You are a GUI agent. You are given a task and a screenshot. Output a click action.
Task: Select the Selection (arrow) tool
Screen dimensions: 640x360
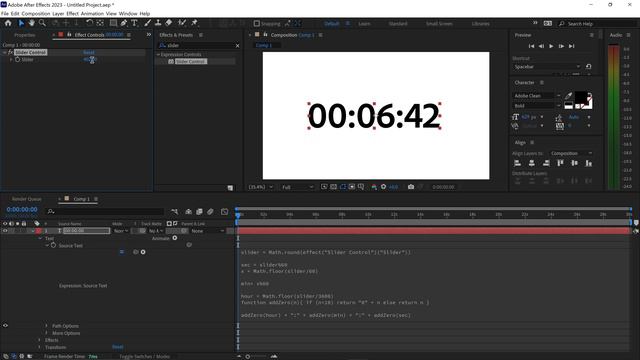(x=21, y=23)
